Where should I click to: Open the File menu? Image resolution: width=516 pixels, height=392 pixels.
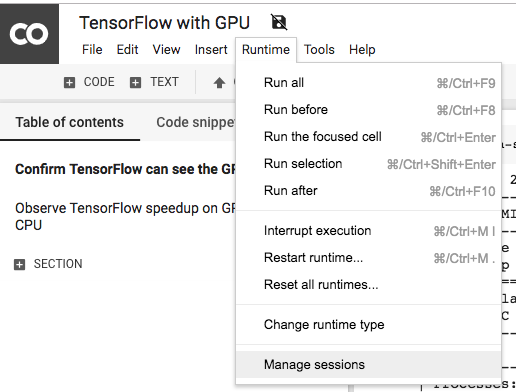[92, 50]
